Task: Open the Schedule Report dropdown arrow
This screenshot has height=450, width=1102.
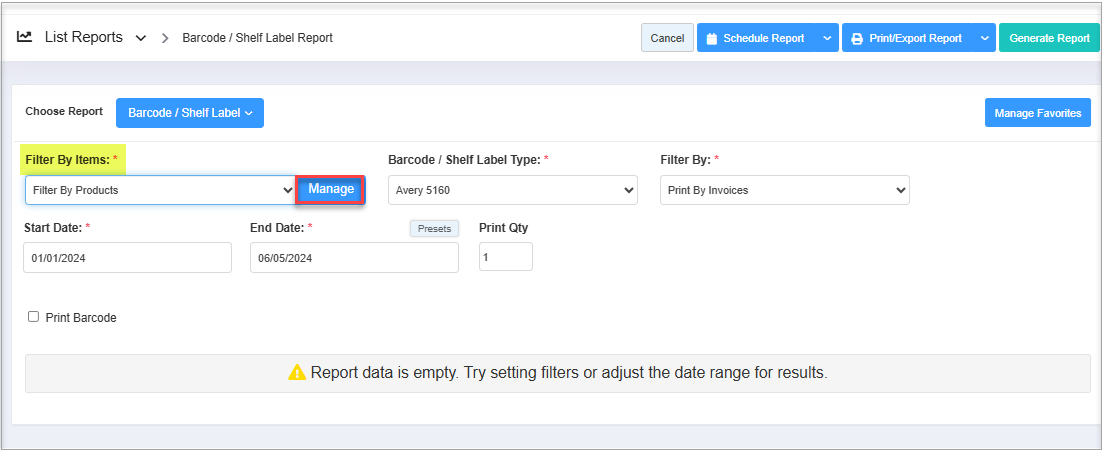Action: [826, 38]
